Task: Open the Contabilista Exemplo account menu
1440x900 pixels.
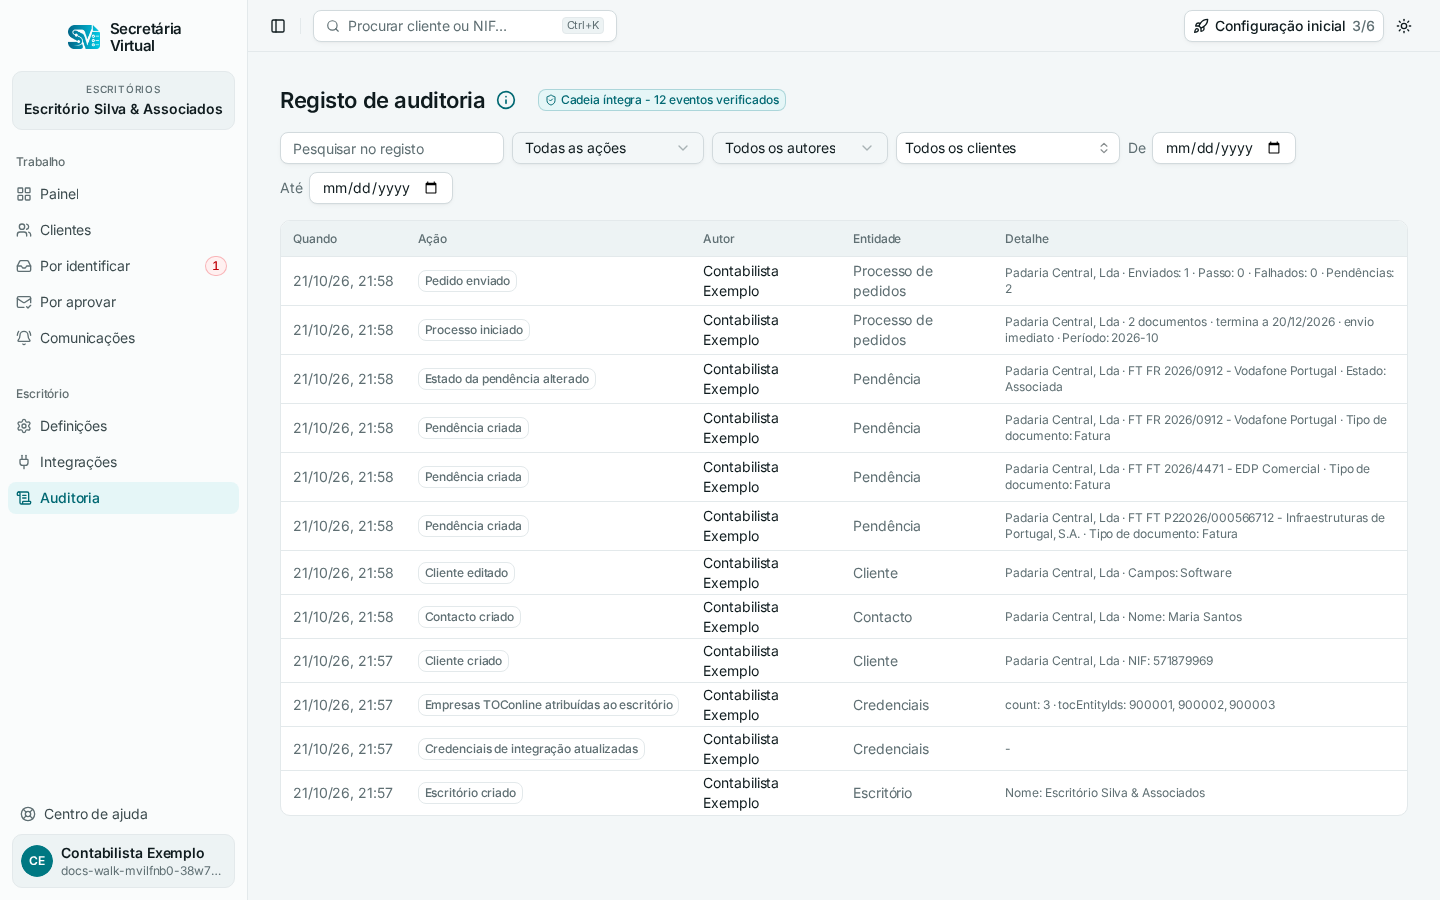Action: point(123,861)
